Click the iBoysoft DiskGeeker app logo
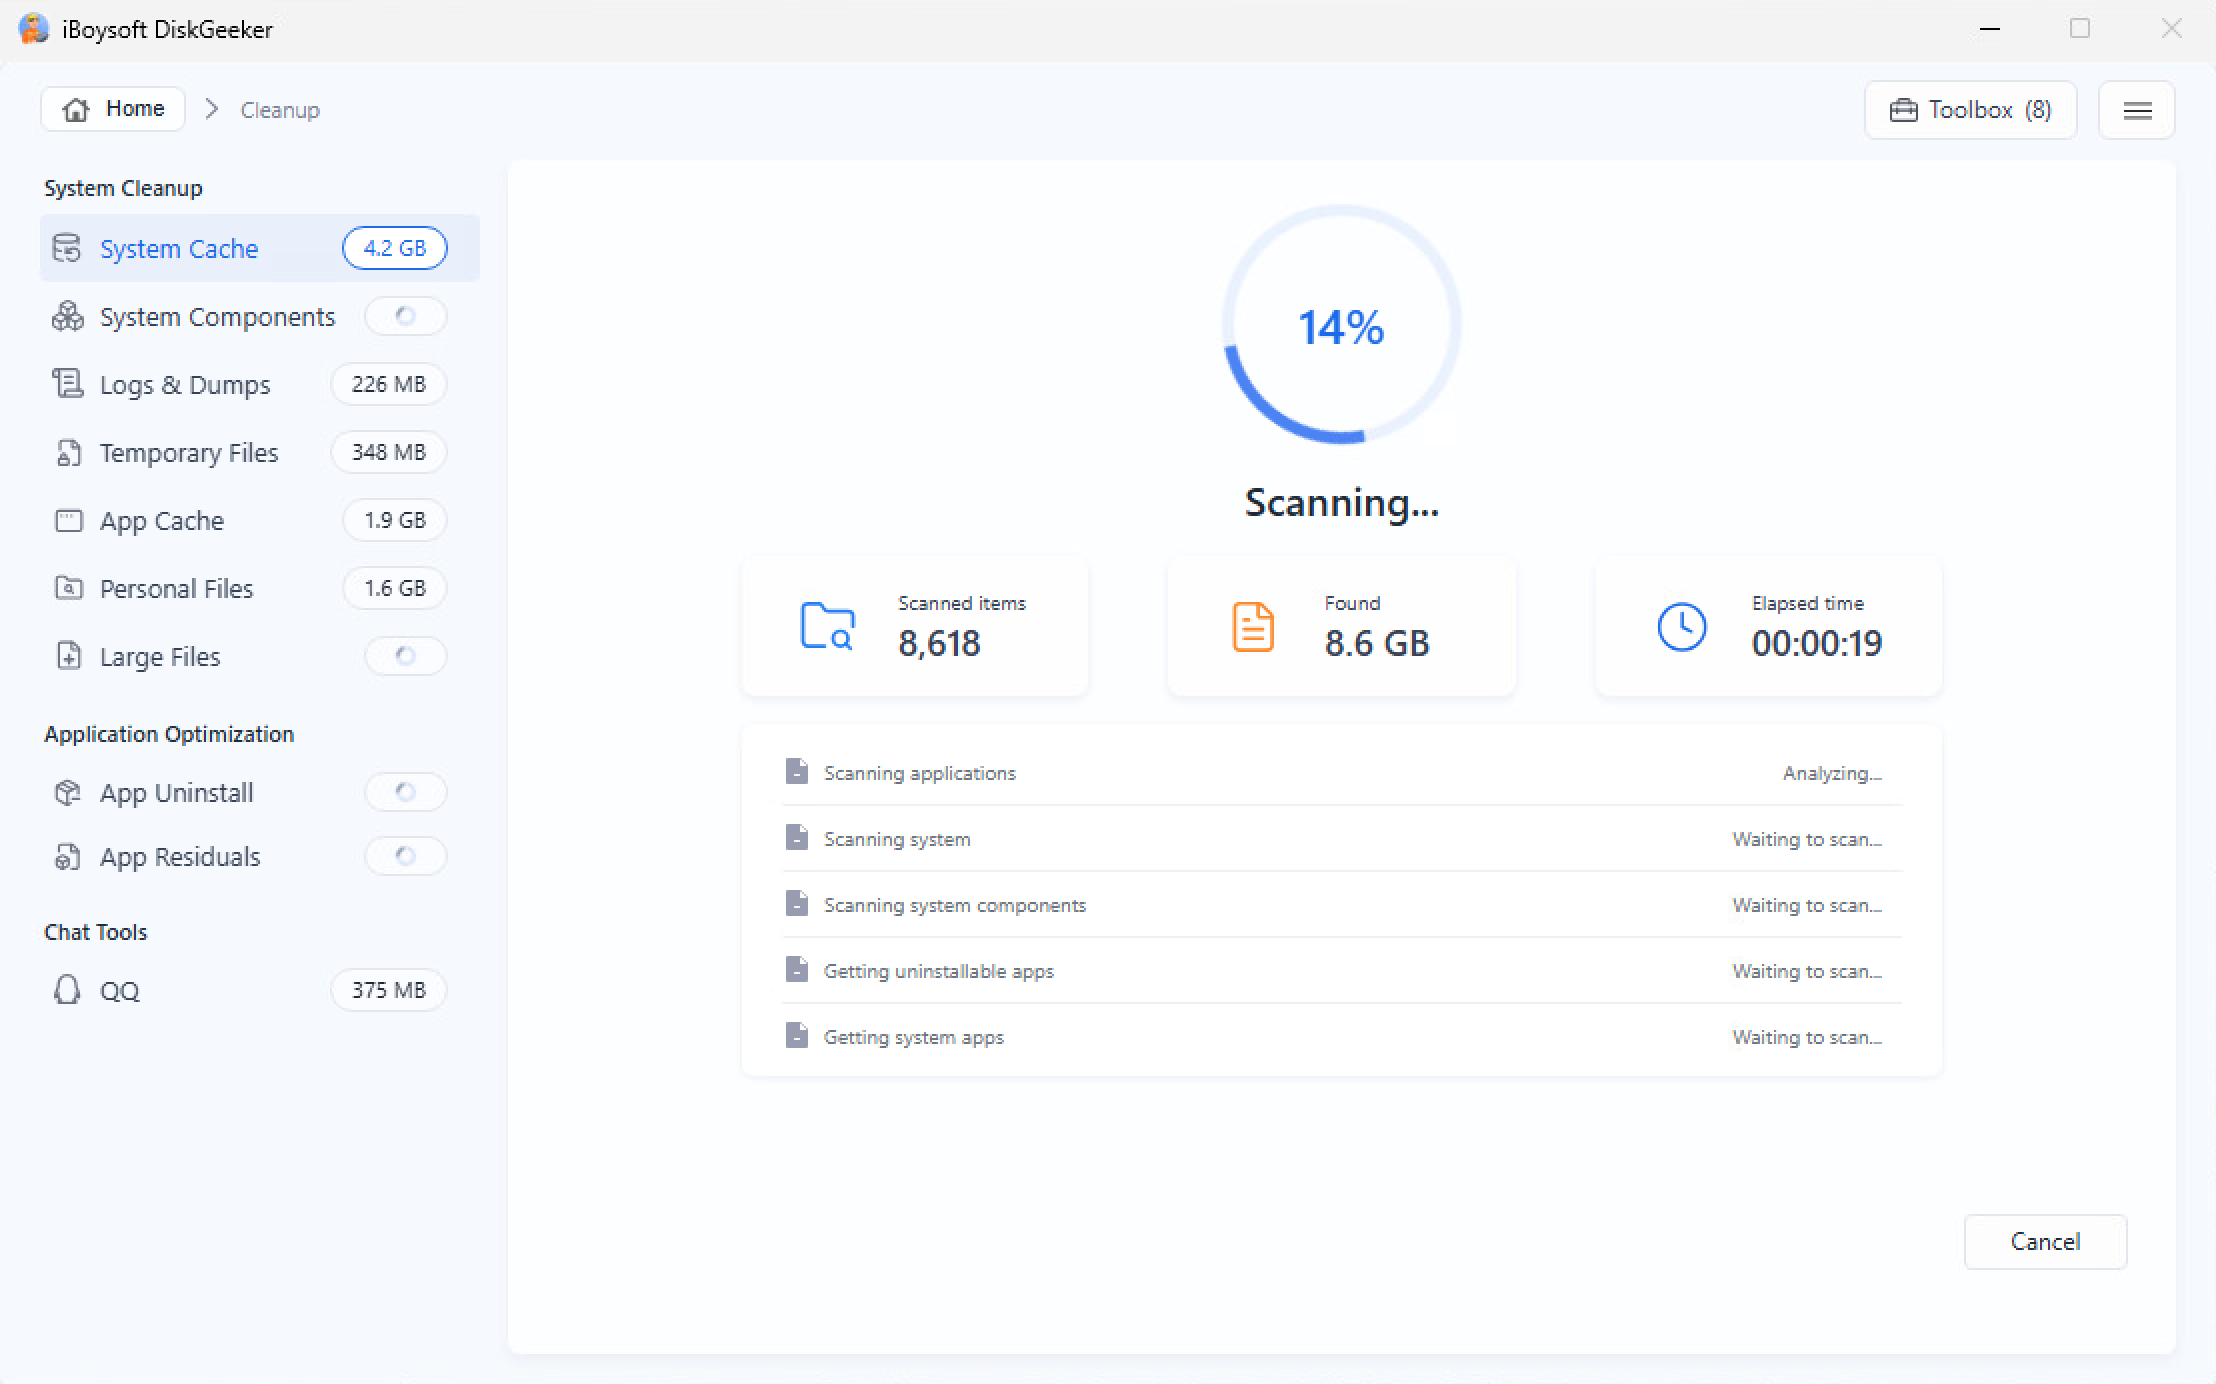The width and height of the screenshot is (2216, 1384). click(x=34, y=28)
